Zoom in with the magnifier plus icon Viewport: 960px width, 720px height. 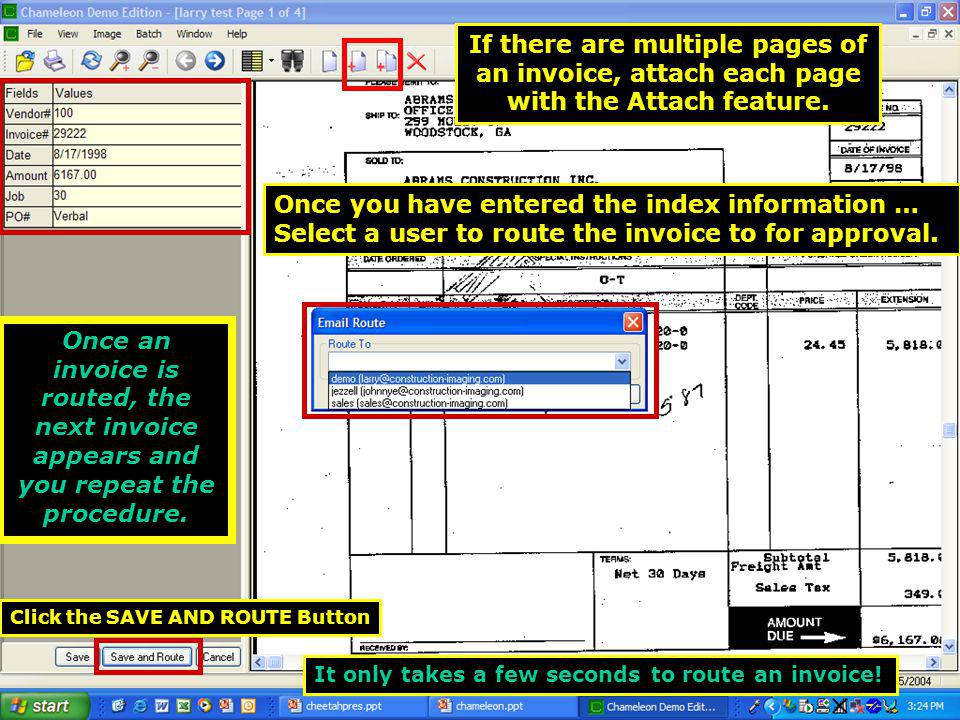tap(119, 61)
